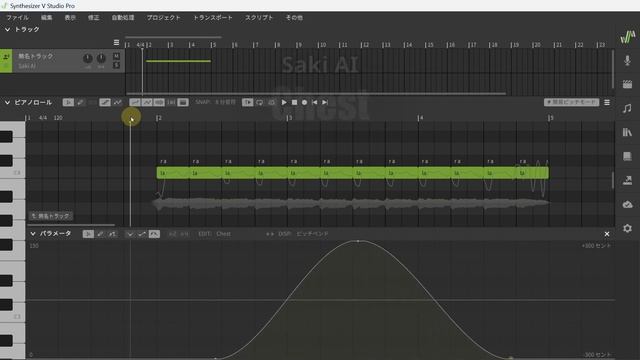Collapse the ピアノロール panel chevron

point(7,102)
